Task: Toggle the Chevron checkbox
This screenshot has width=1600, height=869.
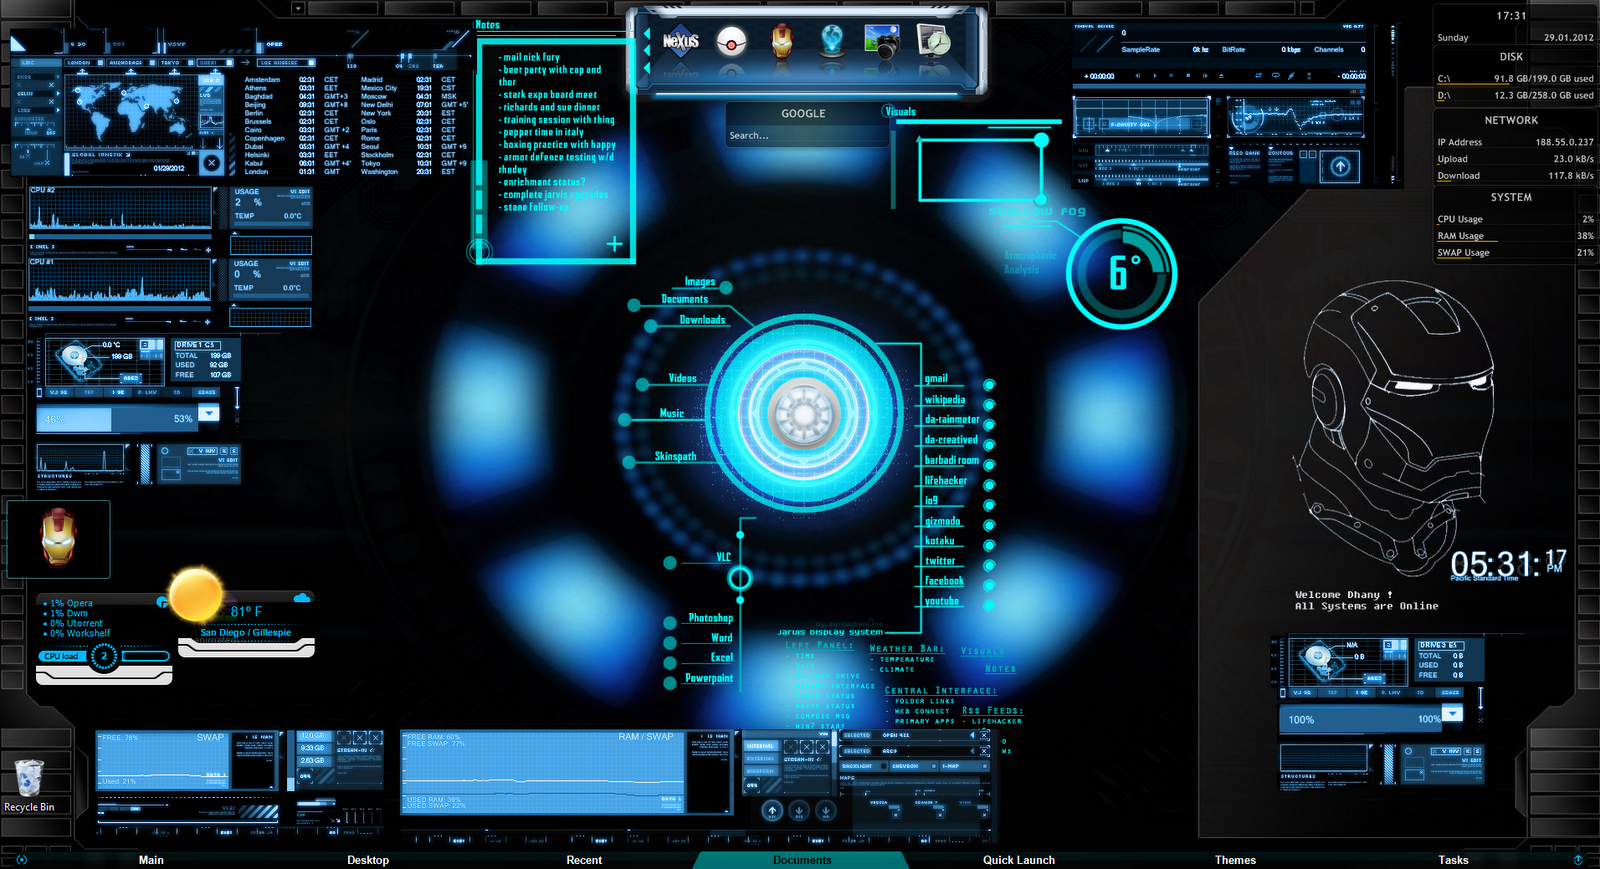Action: click(933, 766)
